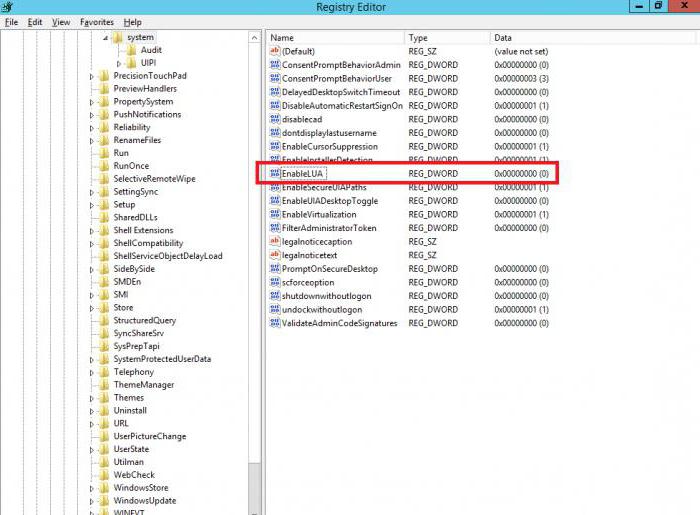The height and width of the screenshot is (515, 700).
Task: Click the (Default) string value icon
Action: (x=274, y=51)
